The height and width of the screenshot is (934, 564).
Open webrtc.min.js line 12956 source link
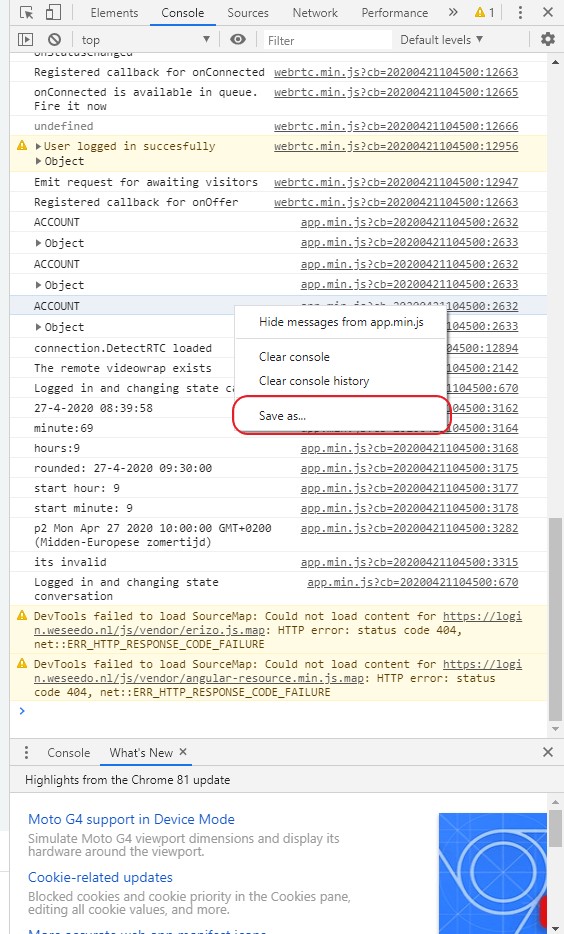click(x=396, y=146)
